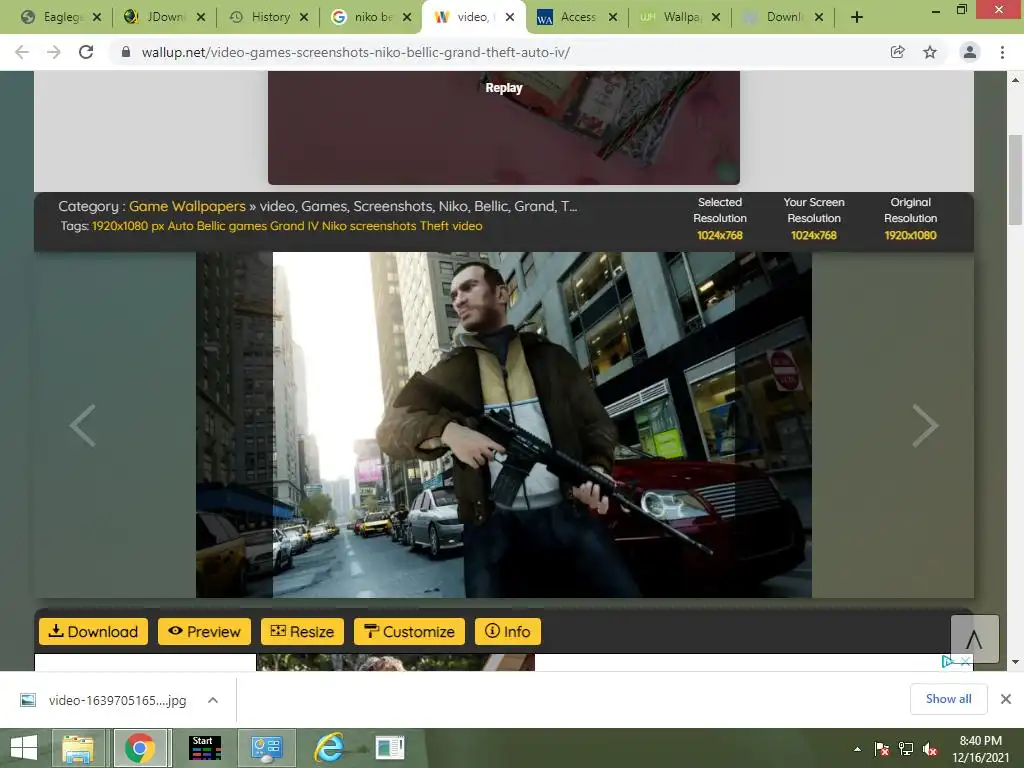Click Replay on the video ad
The width and height of the screenshot is (1024, 768).
504,88
